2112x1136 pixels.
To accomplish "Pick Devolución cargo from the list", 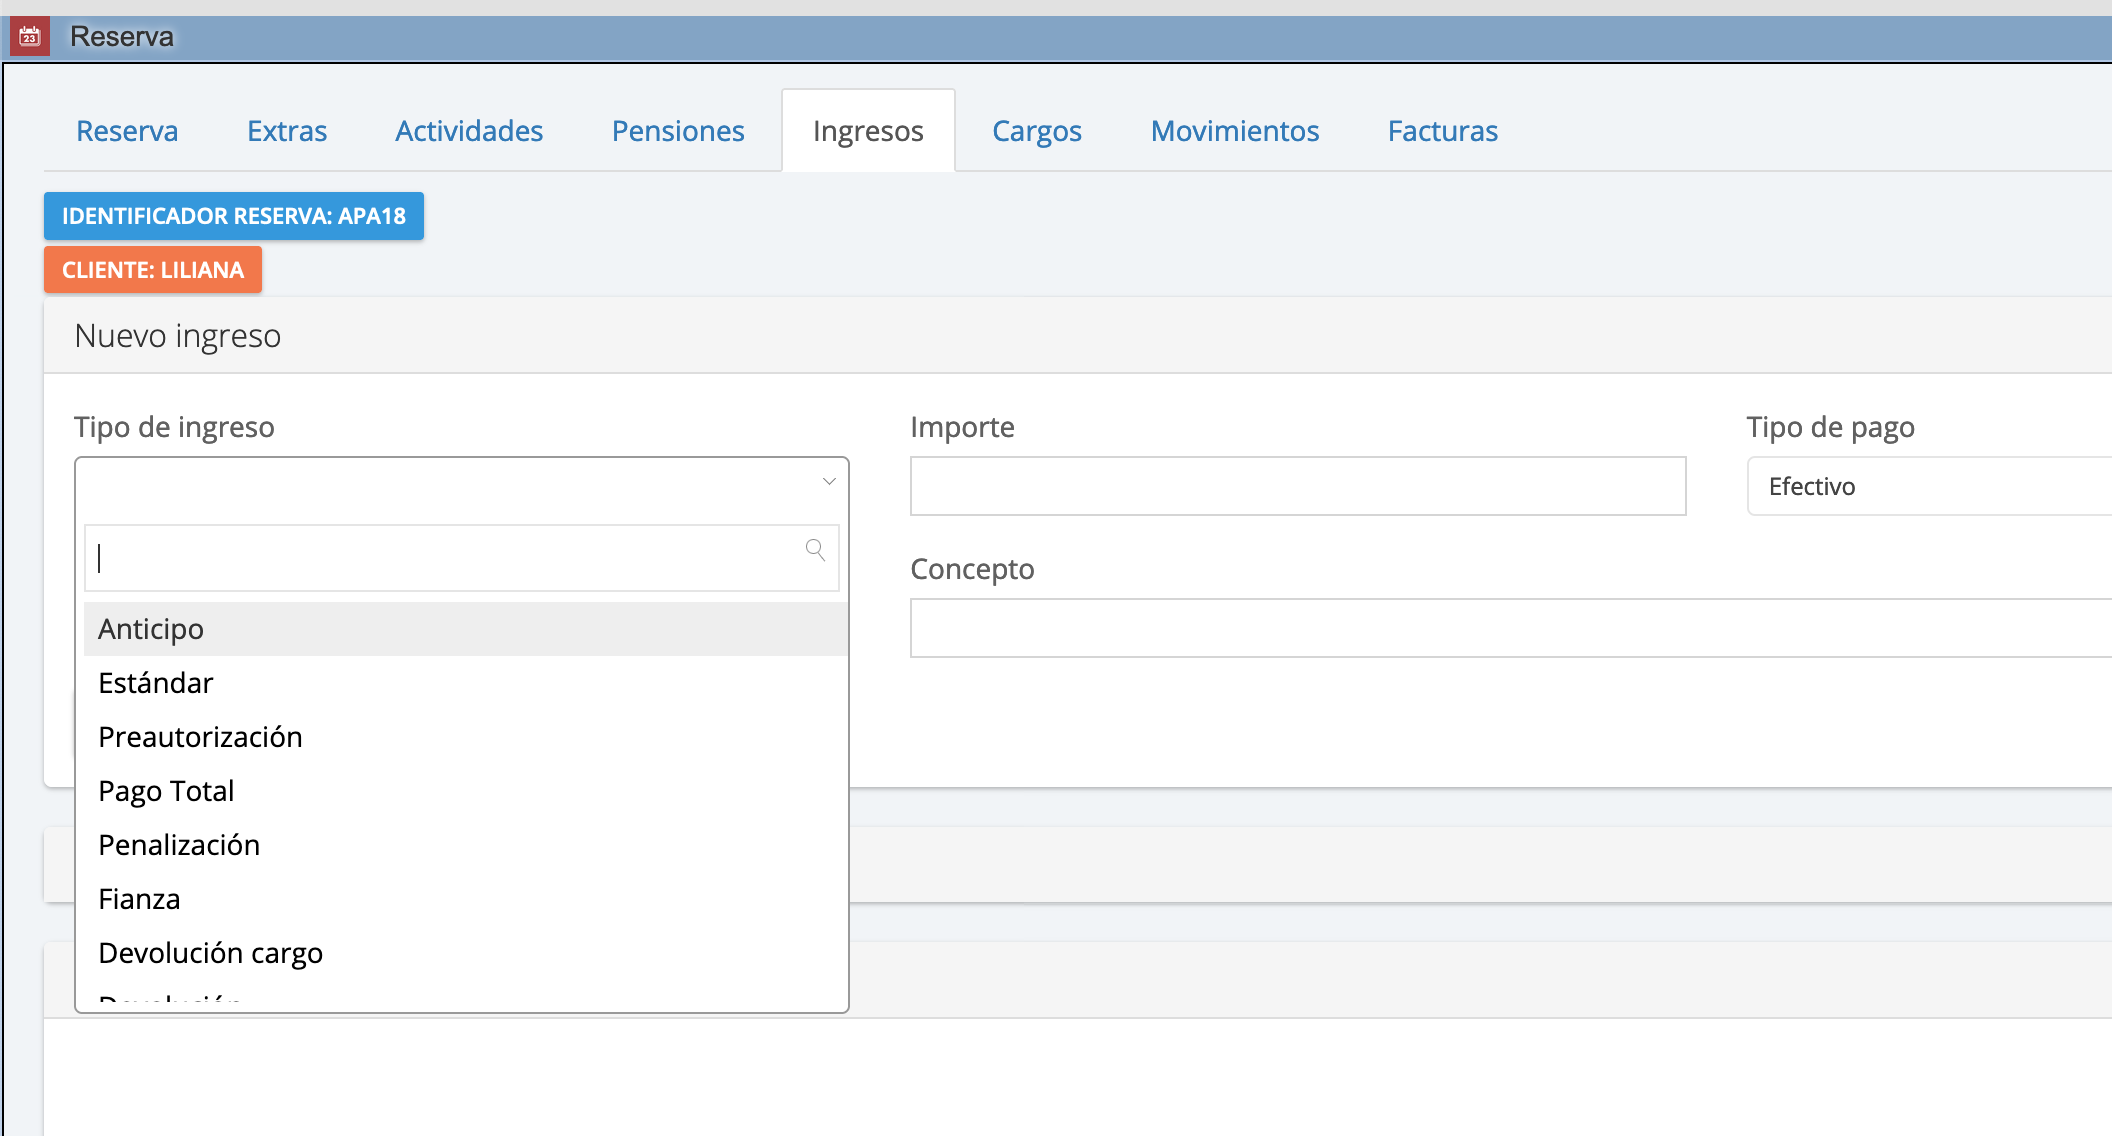I will [210, 953].
